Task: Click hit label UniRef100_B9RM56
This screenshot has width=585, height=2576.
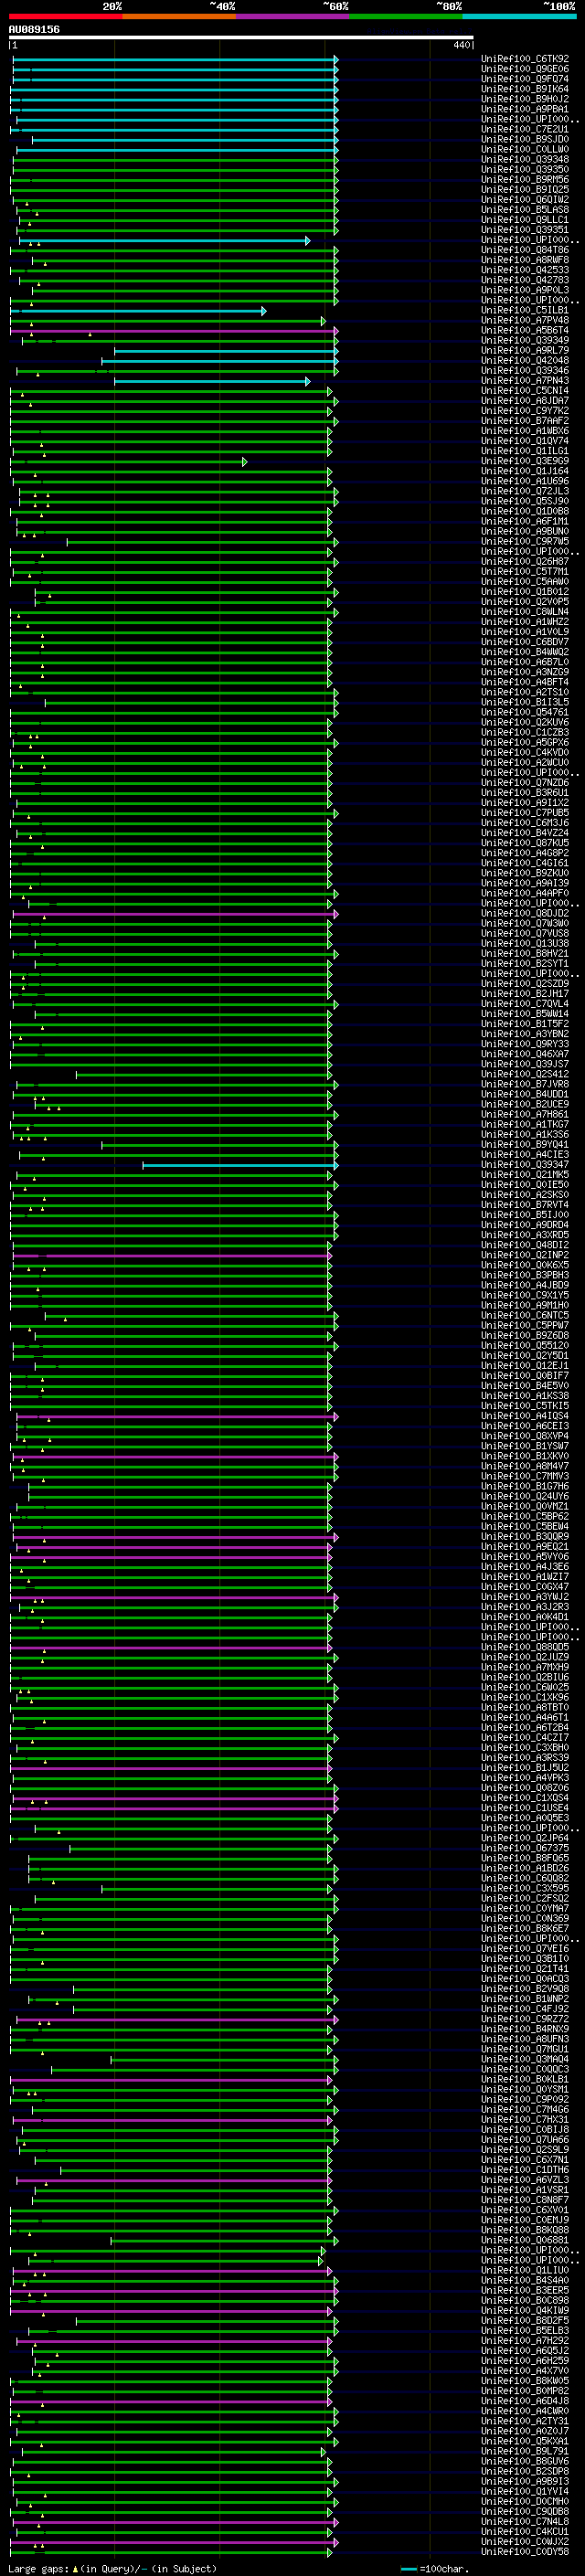Action: tap(525, 180)
